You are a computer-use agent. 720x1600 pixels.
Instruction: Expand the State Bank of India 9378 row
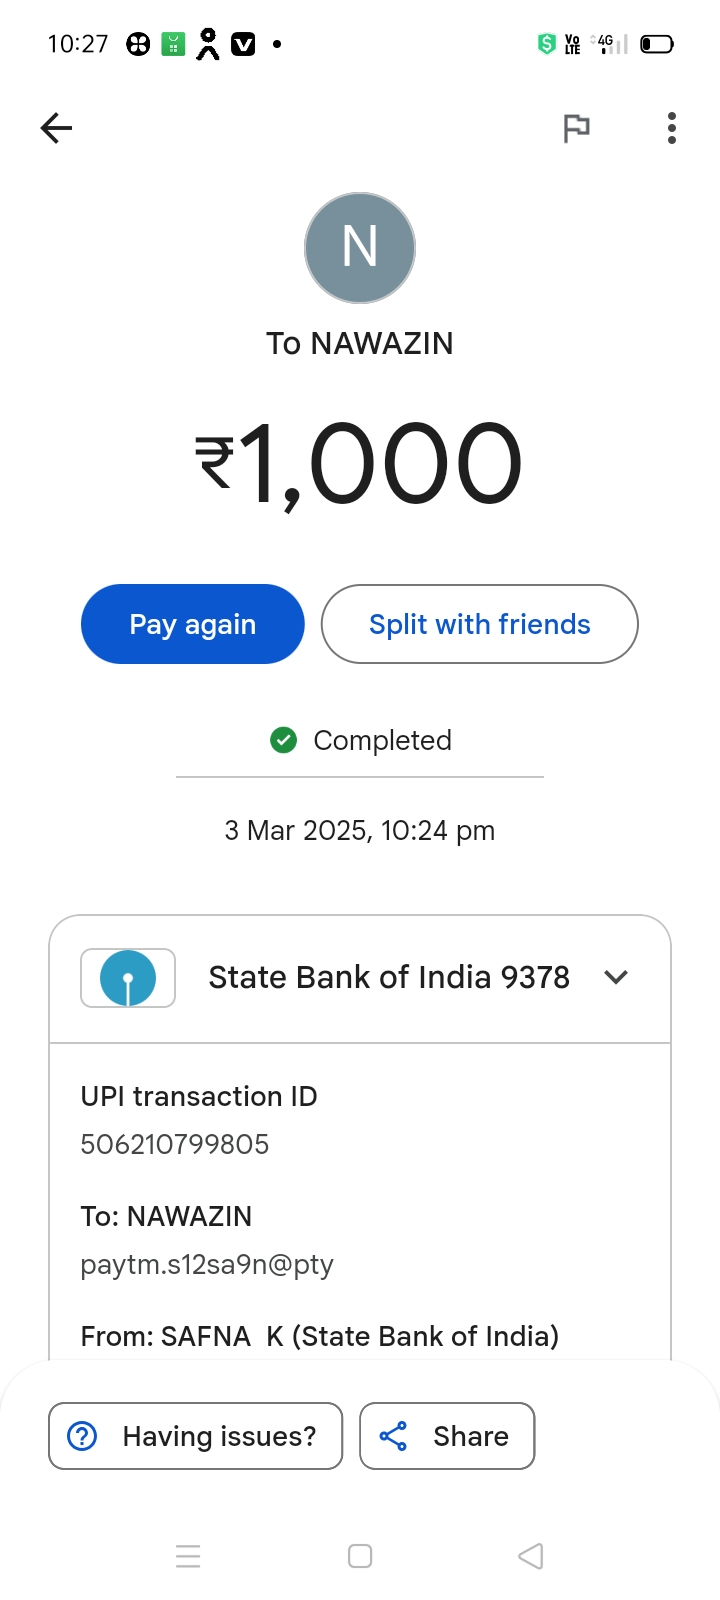click(x=389, y=977)
